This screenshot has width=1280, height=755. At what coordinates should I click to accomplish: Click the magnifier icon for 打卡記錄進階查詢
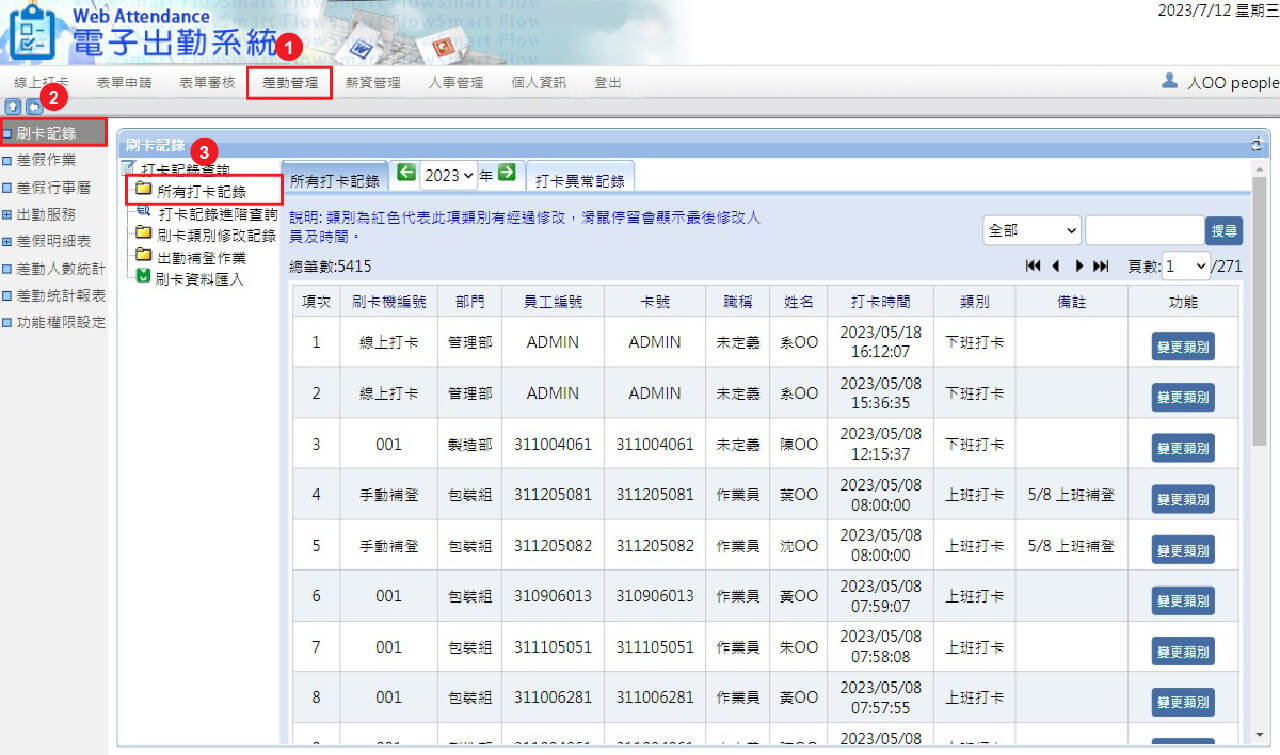[x=143, y=212]
